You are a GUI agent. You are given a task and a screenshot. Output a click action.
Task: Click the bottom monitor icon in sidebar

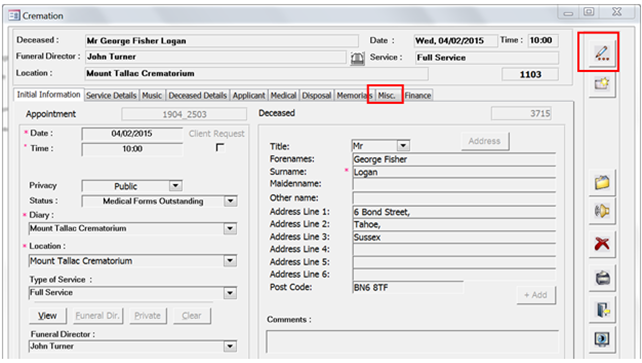point(602,339)
